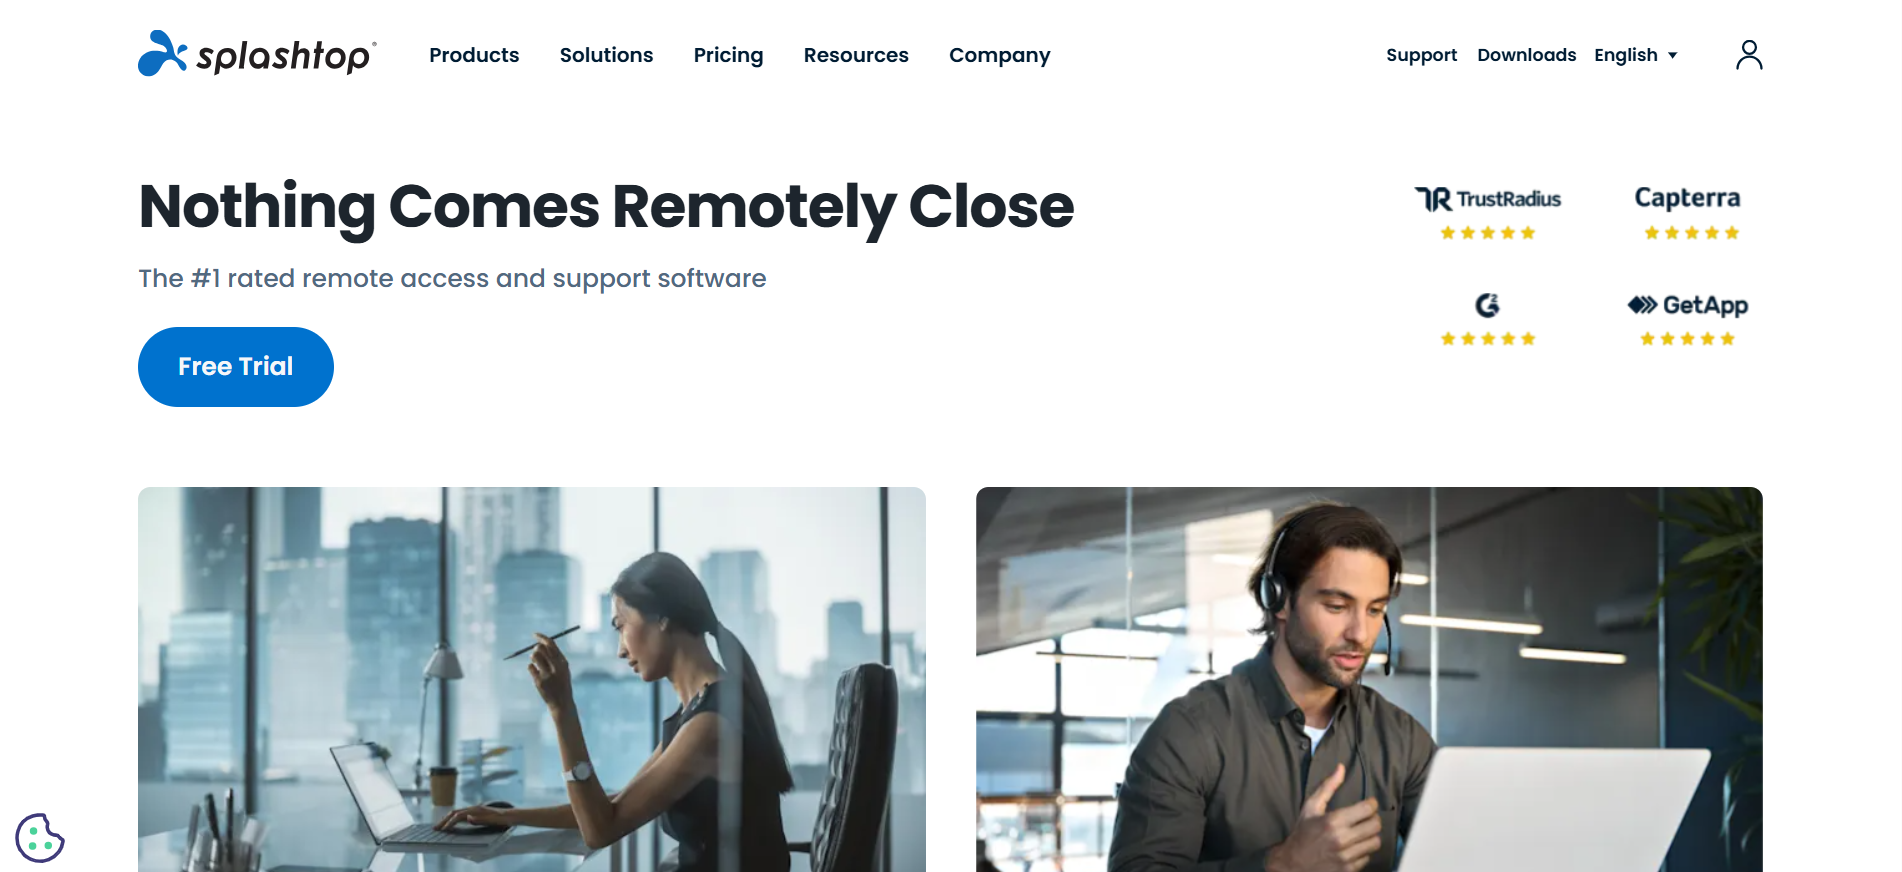The width and height of the screenshot is (1902, 872).
Task: Open the user account icon
Action: tap(1749, 55)
